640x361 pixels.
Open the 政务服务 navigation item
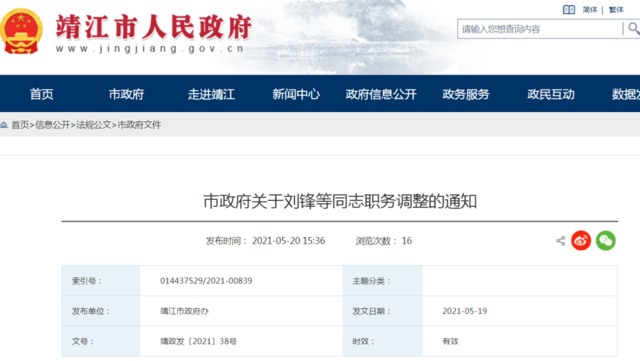[466, 94]
